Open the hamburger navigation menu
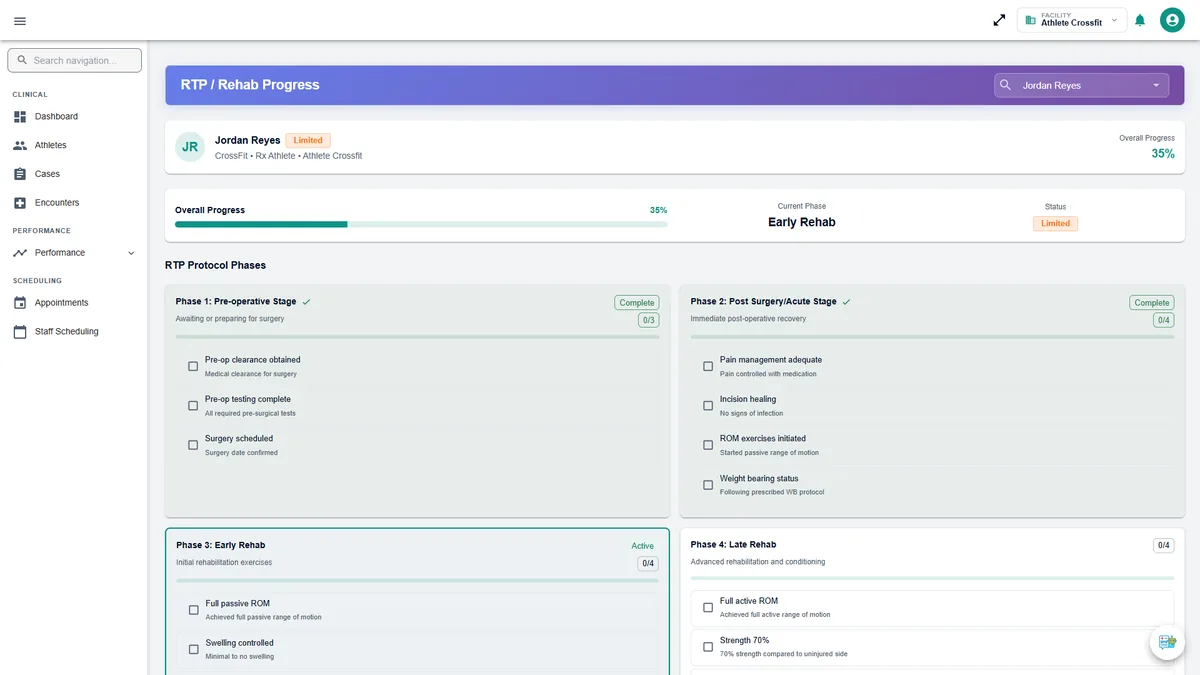Viewport: 1200px width, 675px height. coord(20,21)
